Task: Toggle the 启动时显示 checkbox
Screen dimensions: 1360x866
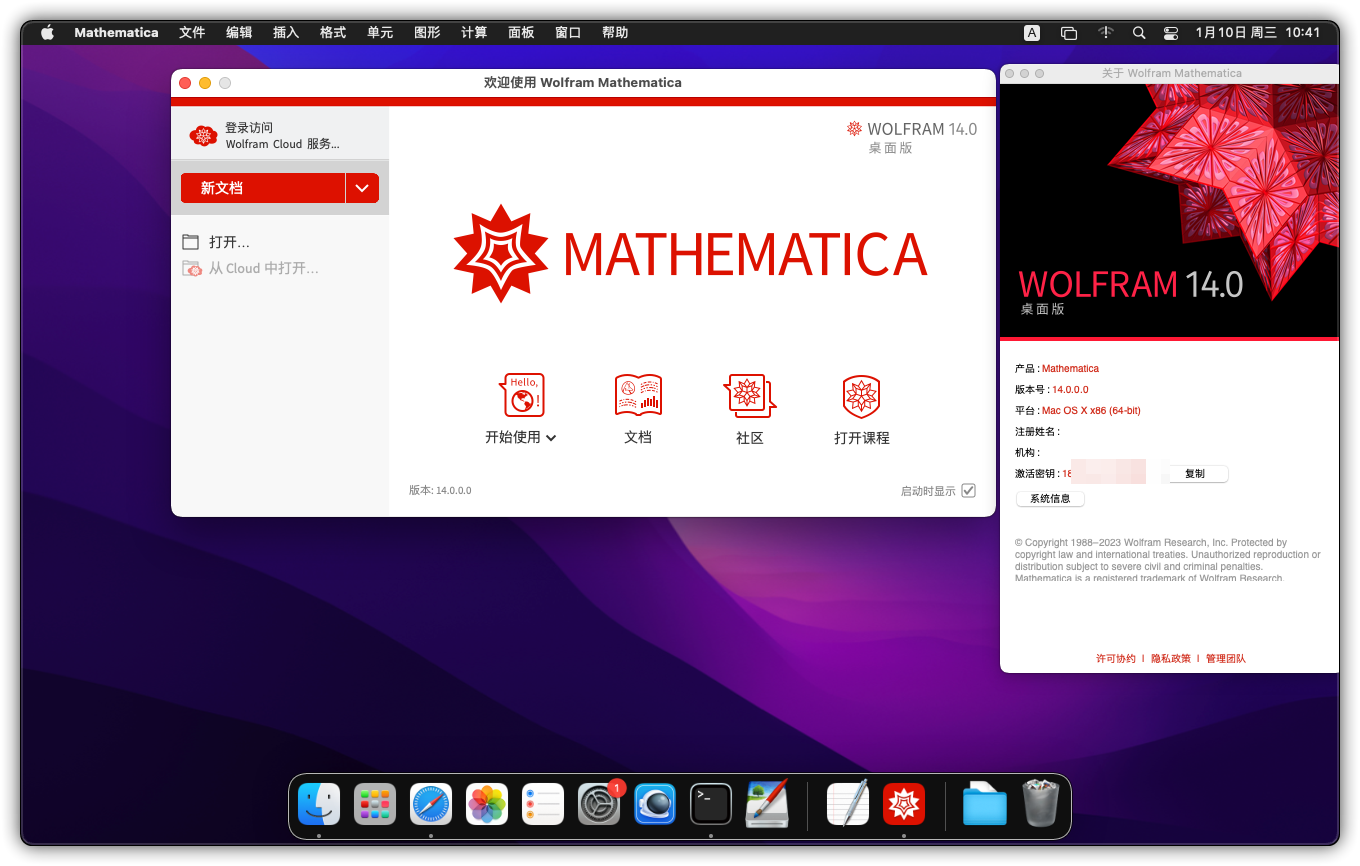Action: point(968,490)
